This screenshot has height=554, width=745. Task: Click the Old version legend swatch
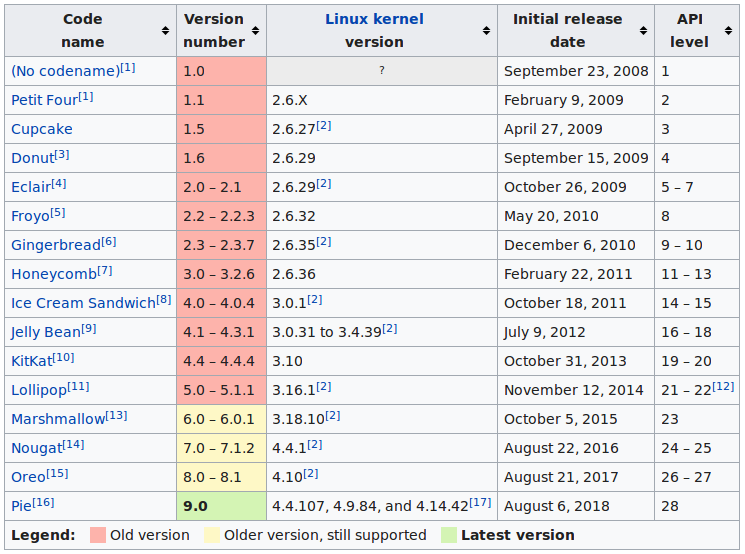tap(98, 535)
